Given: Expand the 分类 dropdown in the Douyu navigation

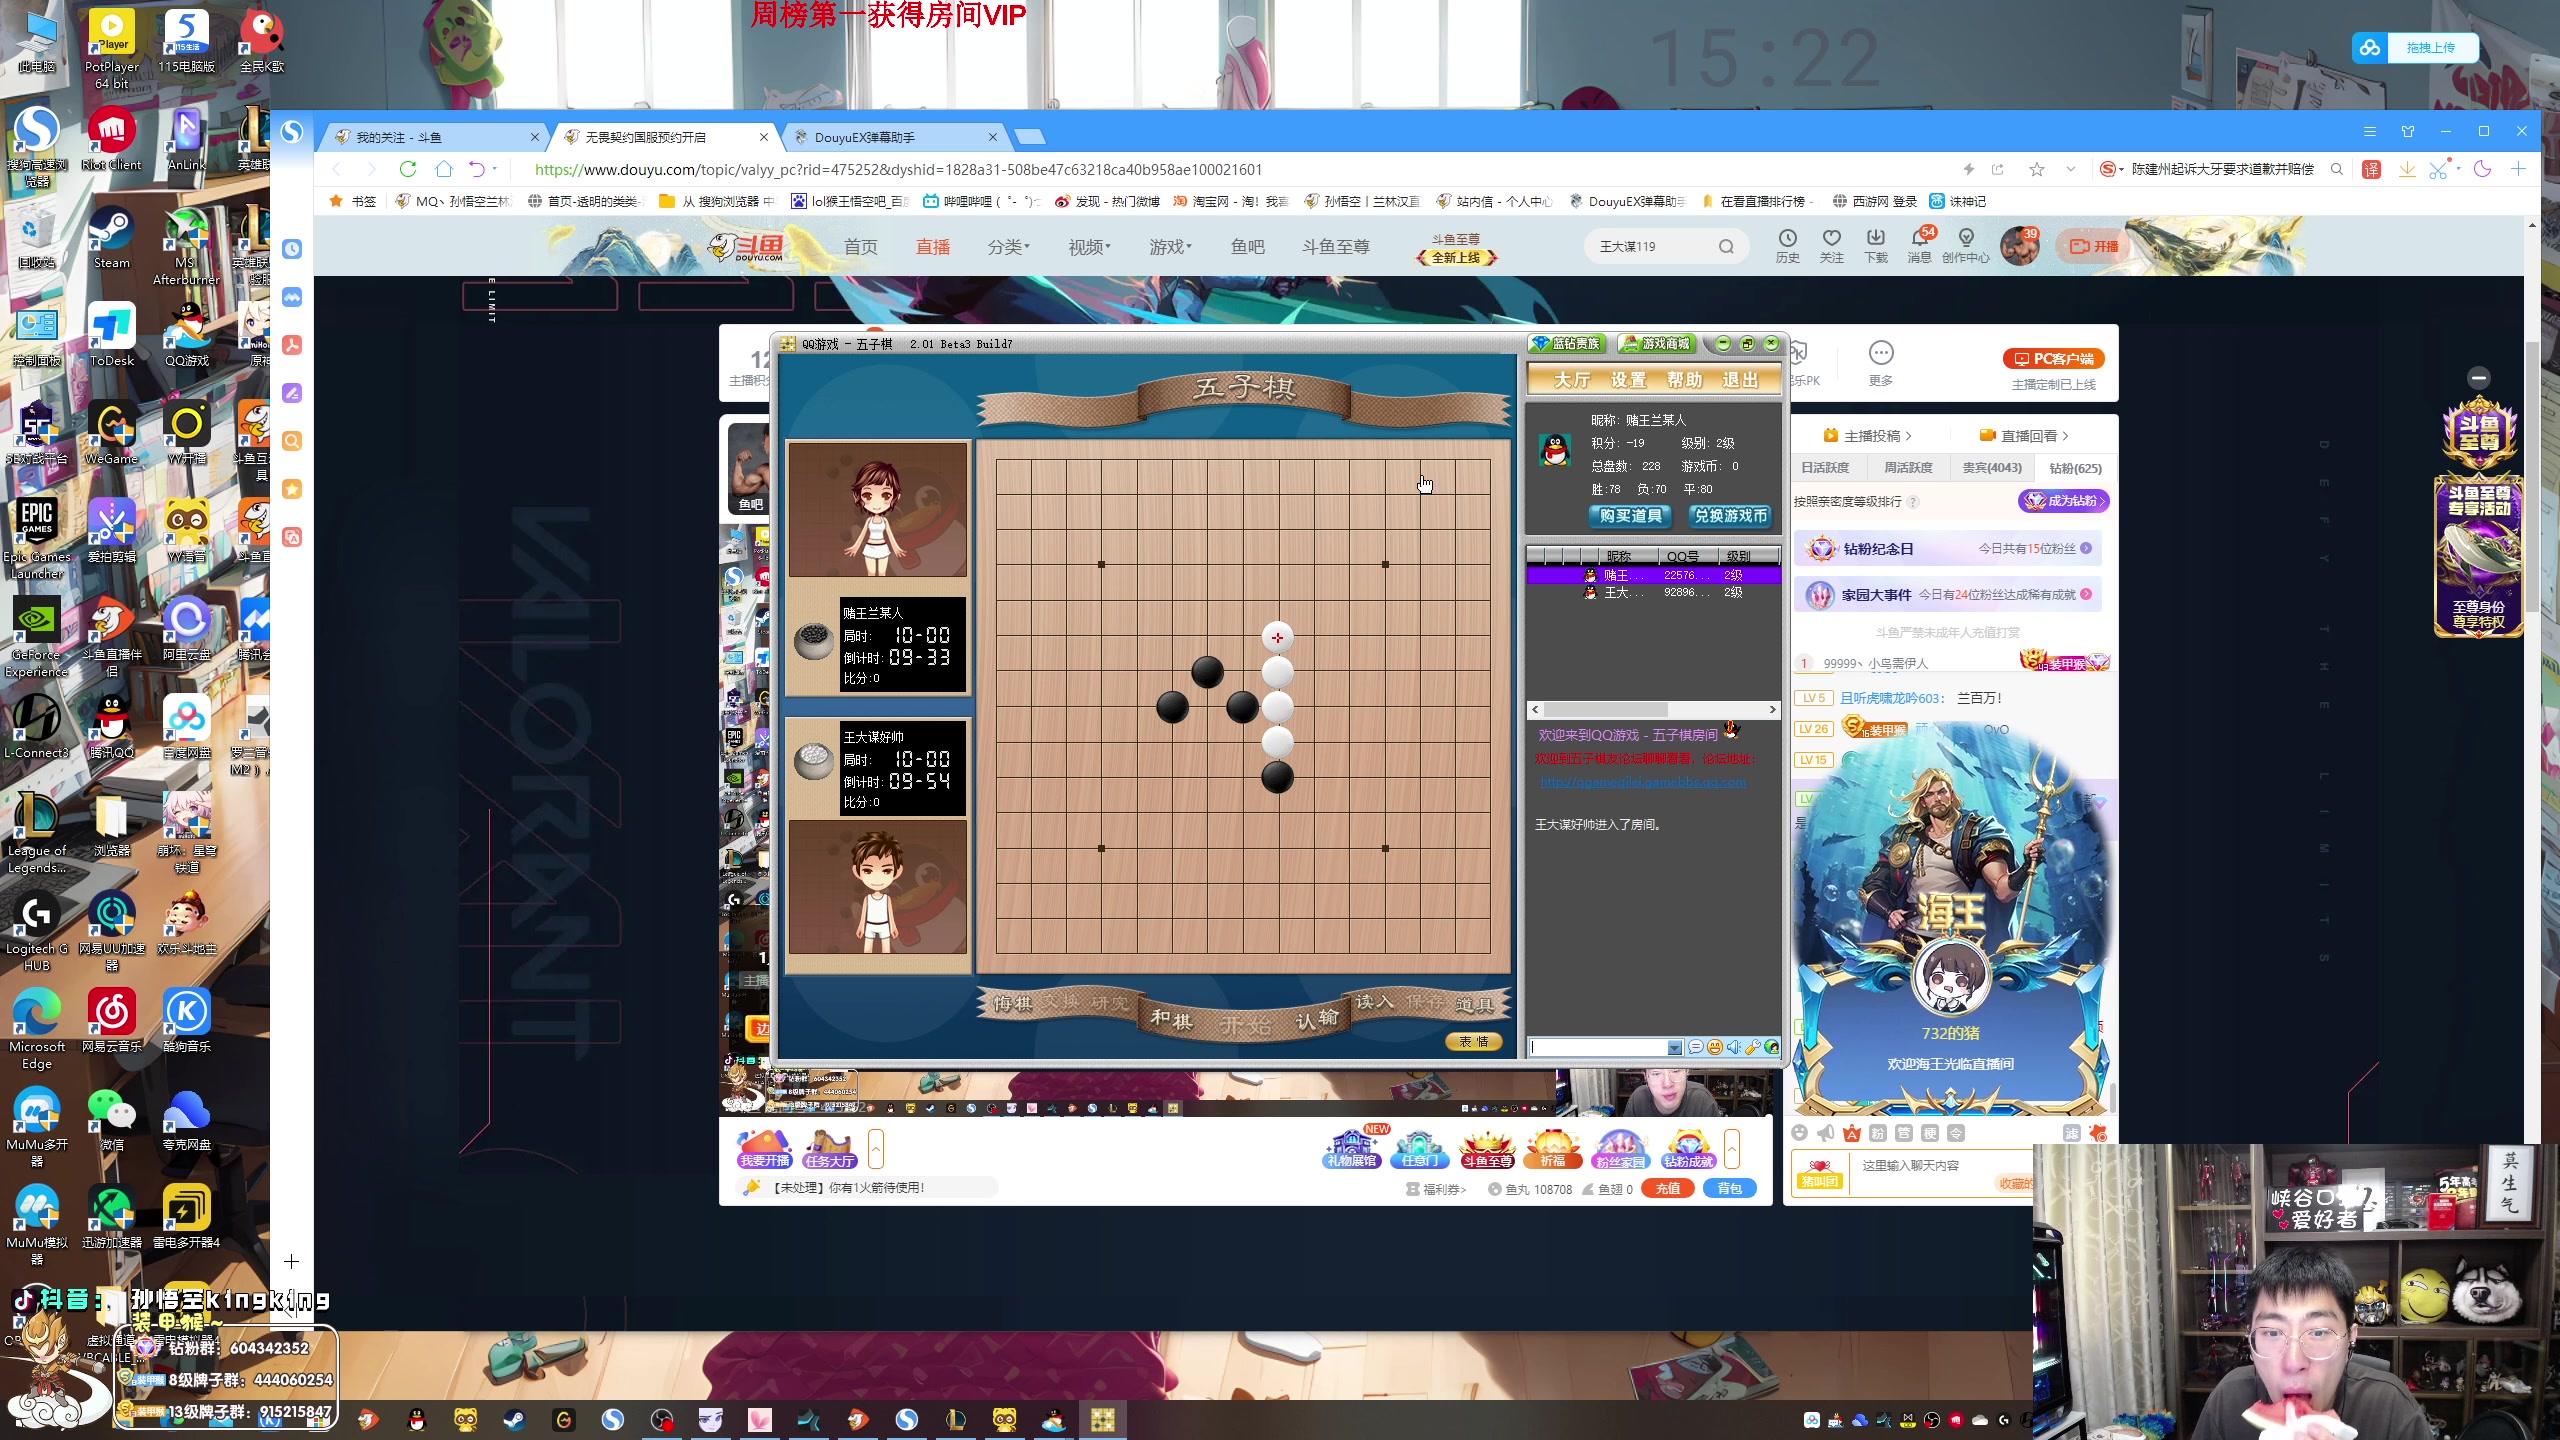Looking at the screenshot, I should point(1008,247).
